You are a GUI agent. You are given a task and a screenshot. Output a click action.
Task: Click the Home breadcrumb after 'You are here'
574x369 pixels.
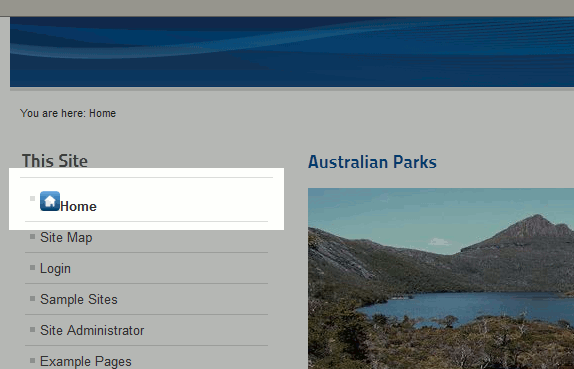(102, 113)
